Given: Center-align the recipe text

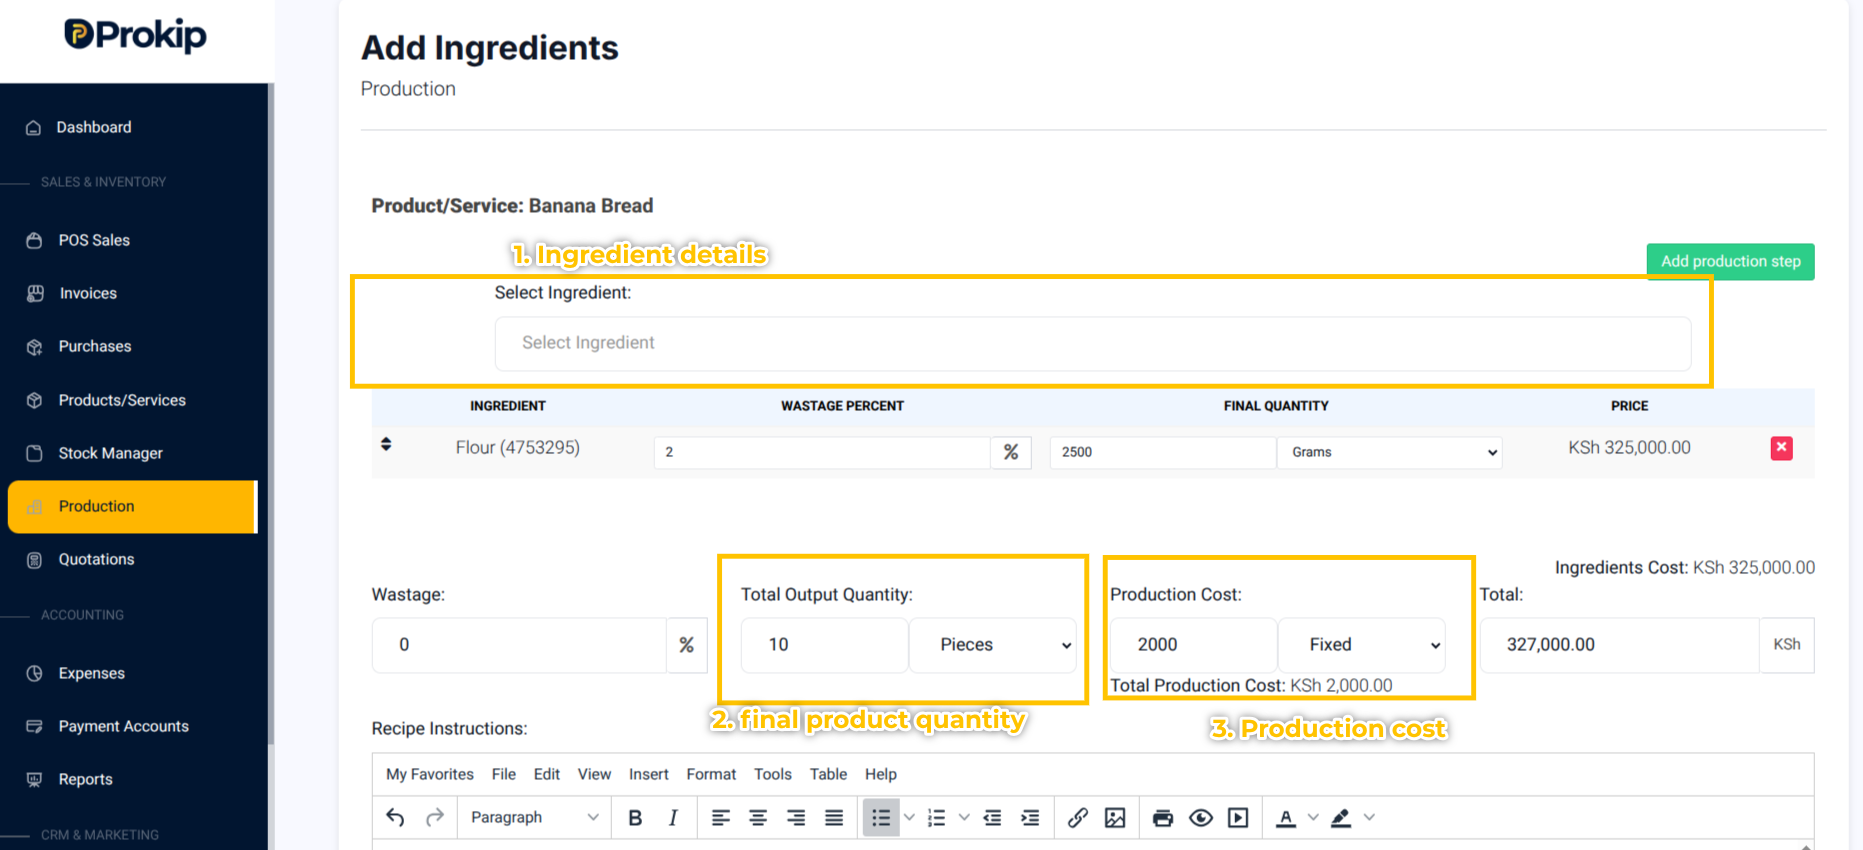Looking at the screenshot, I should tap(758, 818).
